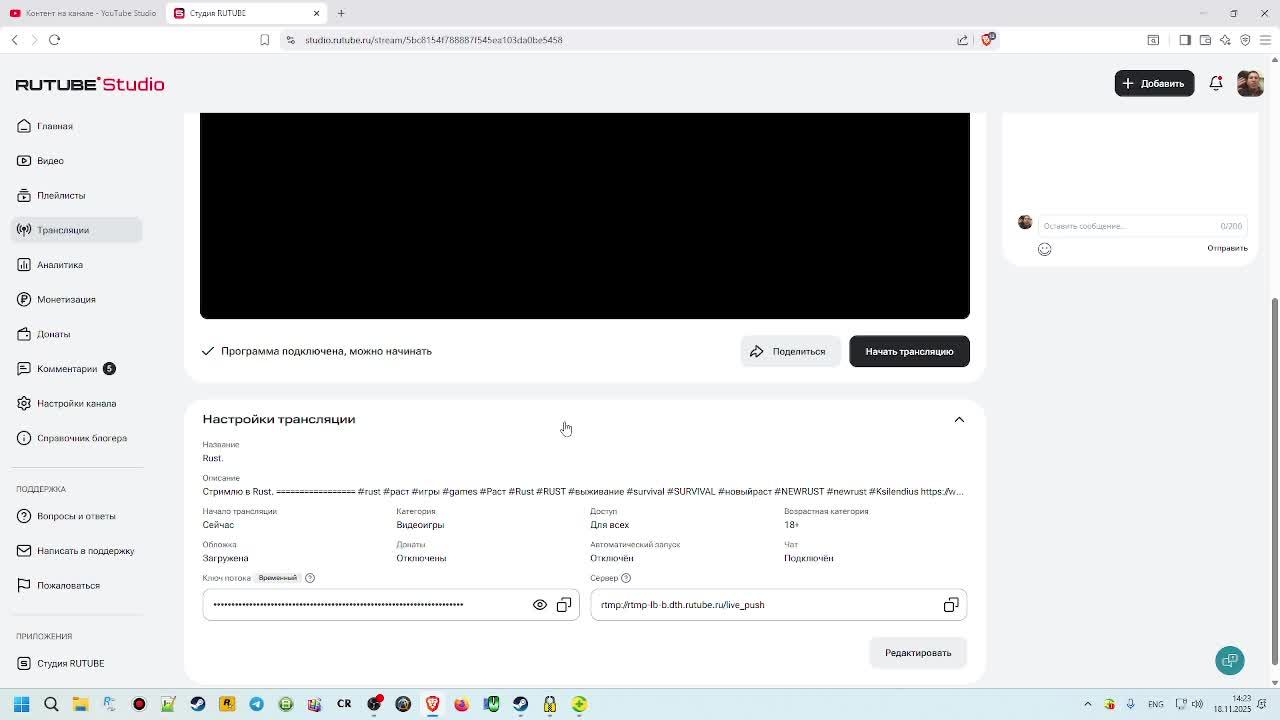Click the Пожаловаться link
This screenshot has height=720, width=1280.
coord(68,585)
